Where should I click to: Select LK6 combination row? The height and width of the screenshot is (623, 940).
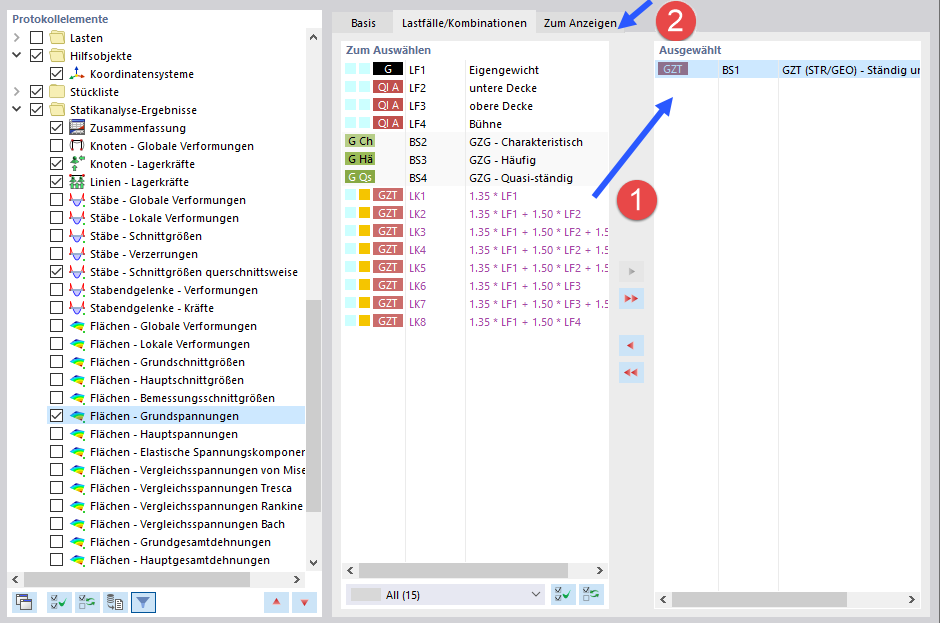click(x=475, y=286)
